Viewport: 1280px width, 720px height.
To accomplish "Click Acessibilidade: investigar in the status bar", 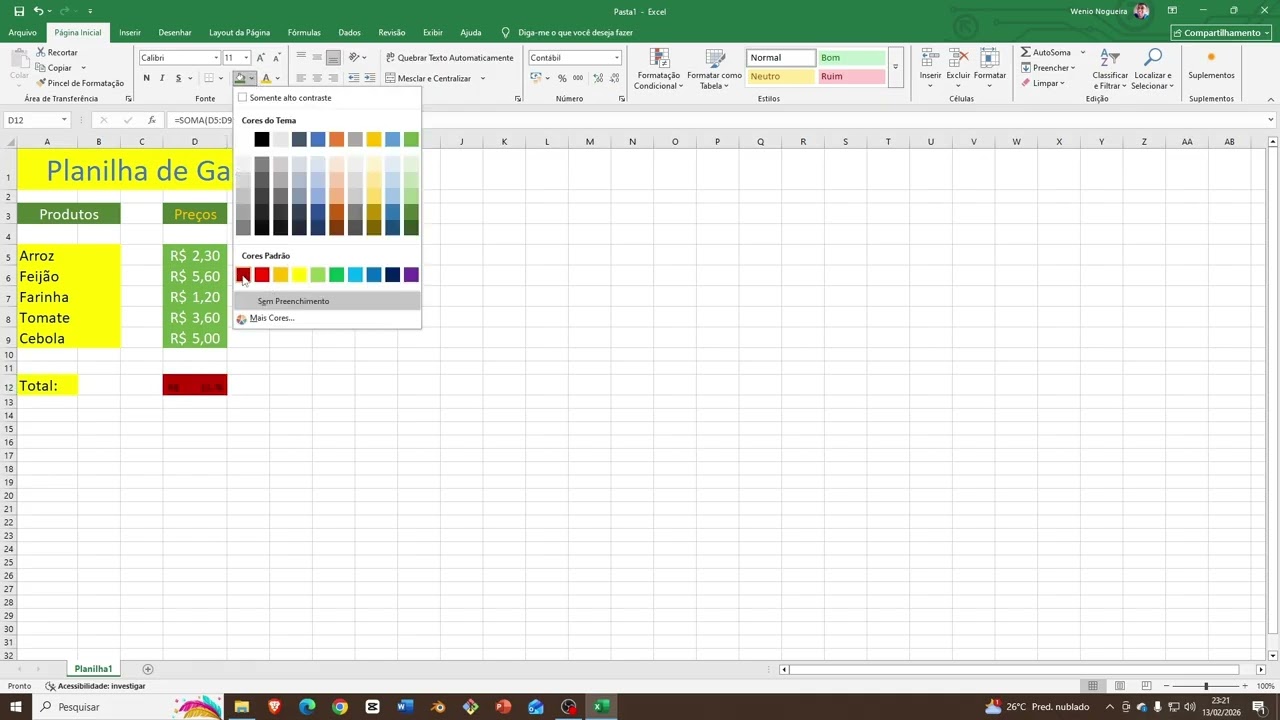I will point(95,686).
